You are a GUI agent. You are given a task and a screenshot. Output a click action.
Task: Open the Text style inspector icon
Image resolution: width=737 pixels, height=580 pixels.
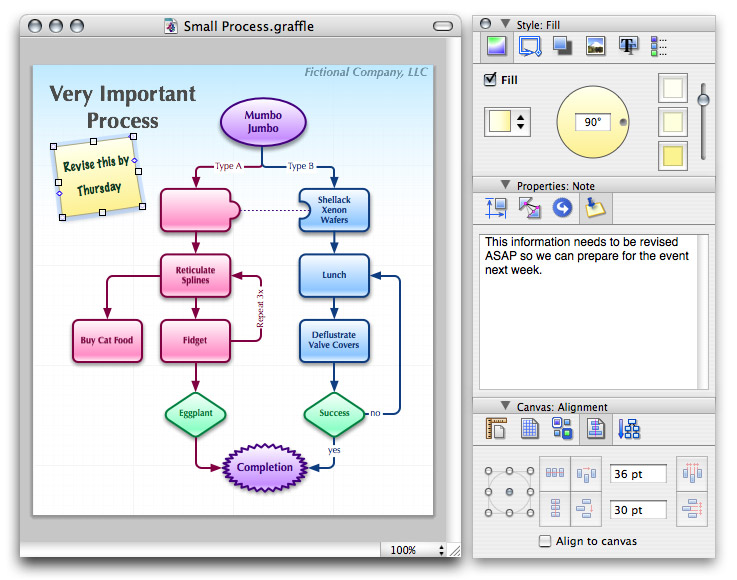(628, 46)
